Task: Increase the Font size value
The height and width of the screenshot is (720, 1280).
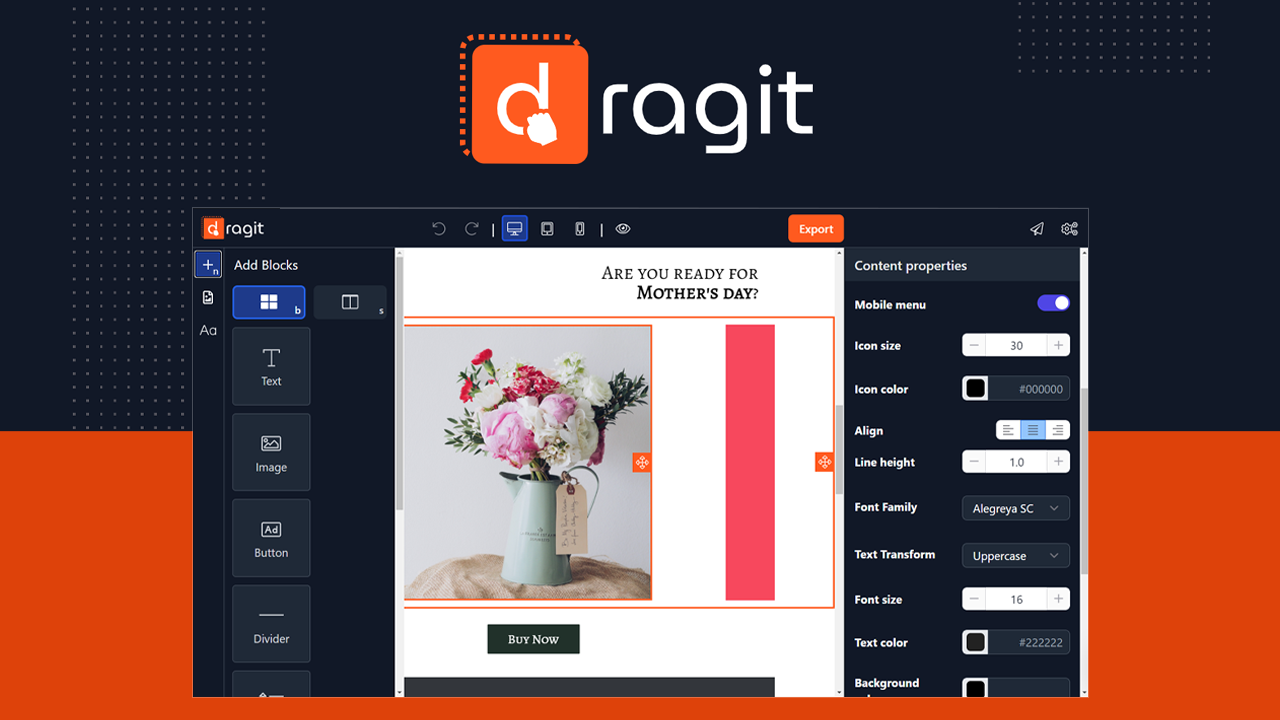Action: click(x=1058, y=599)
